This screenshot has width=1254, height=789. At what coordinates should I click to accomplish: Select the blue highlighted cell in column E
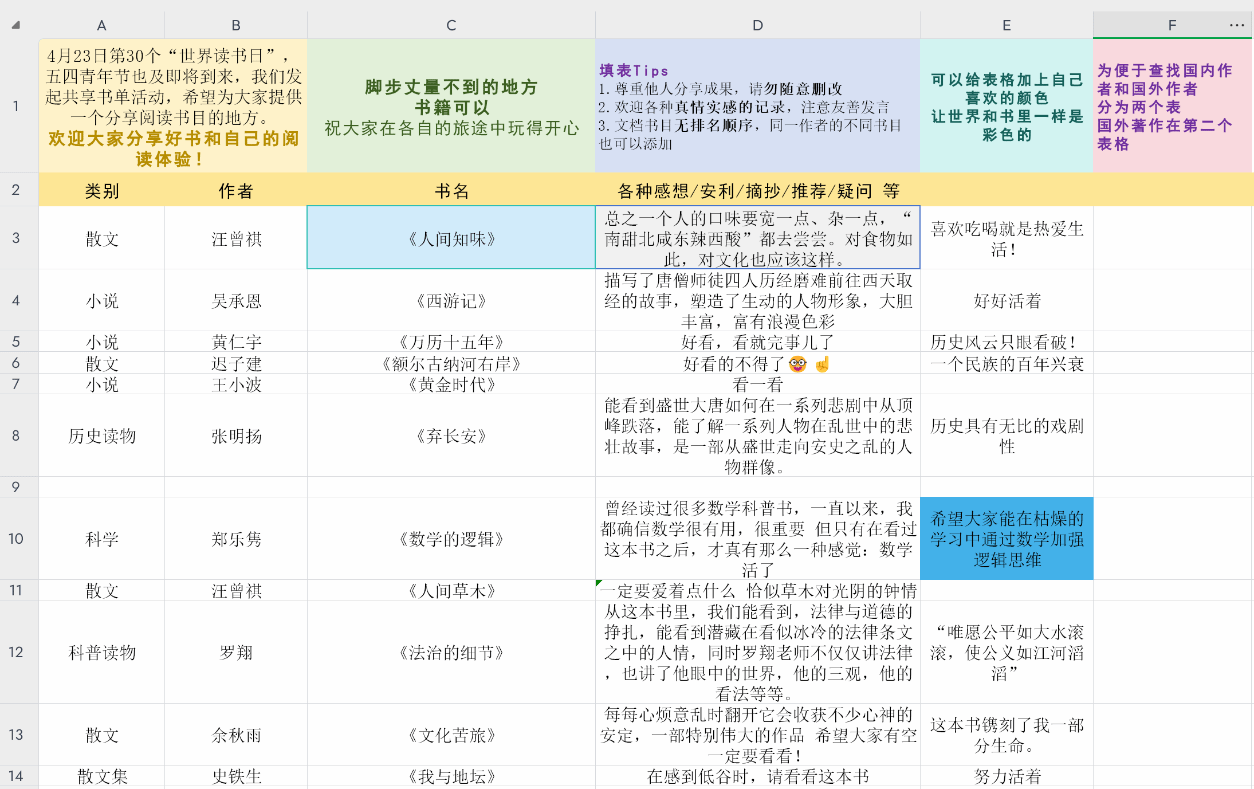click(1006, 538)
